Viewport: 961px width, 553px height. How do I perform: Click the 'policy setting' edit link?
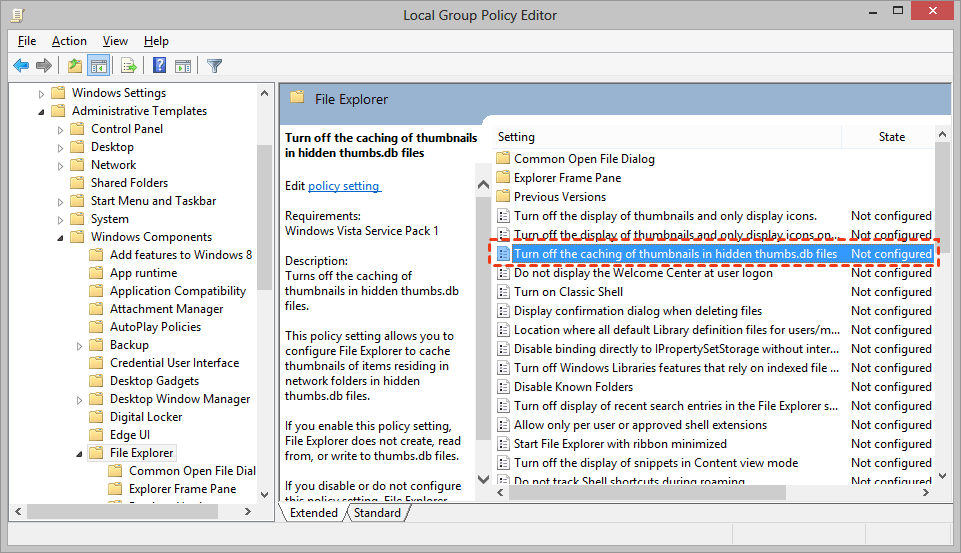click(x=343, y=186)
